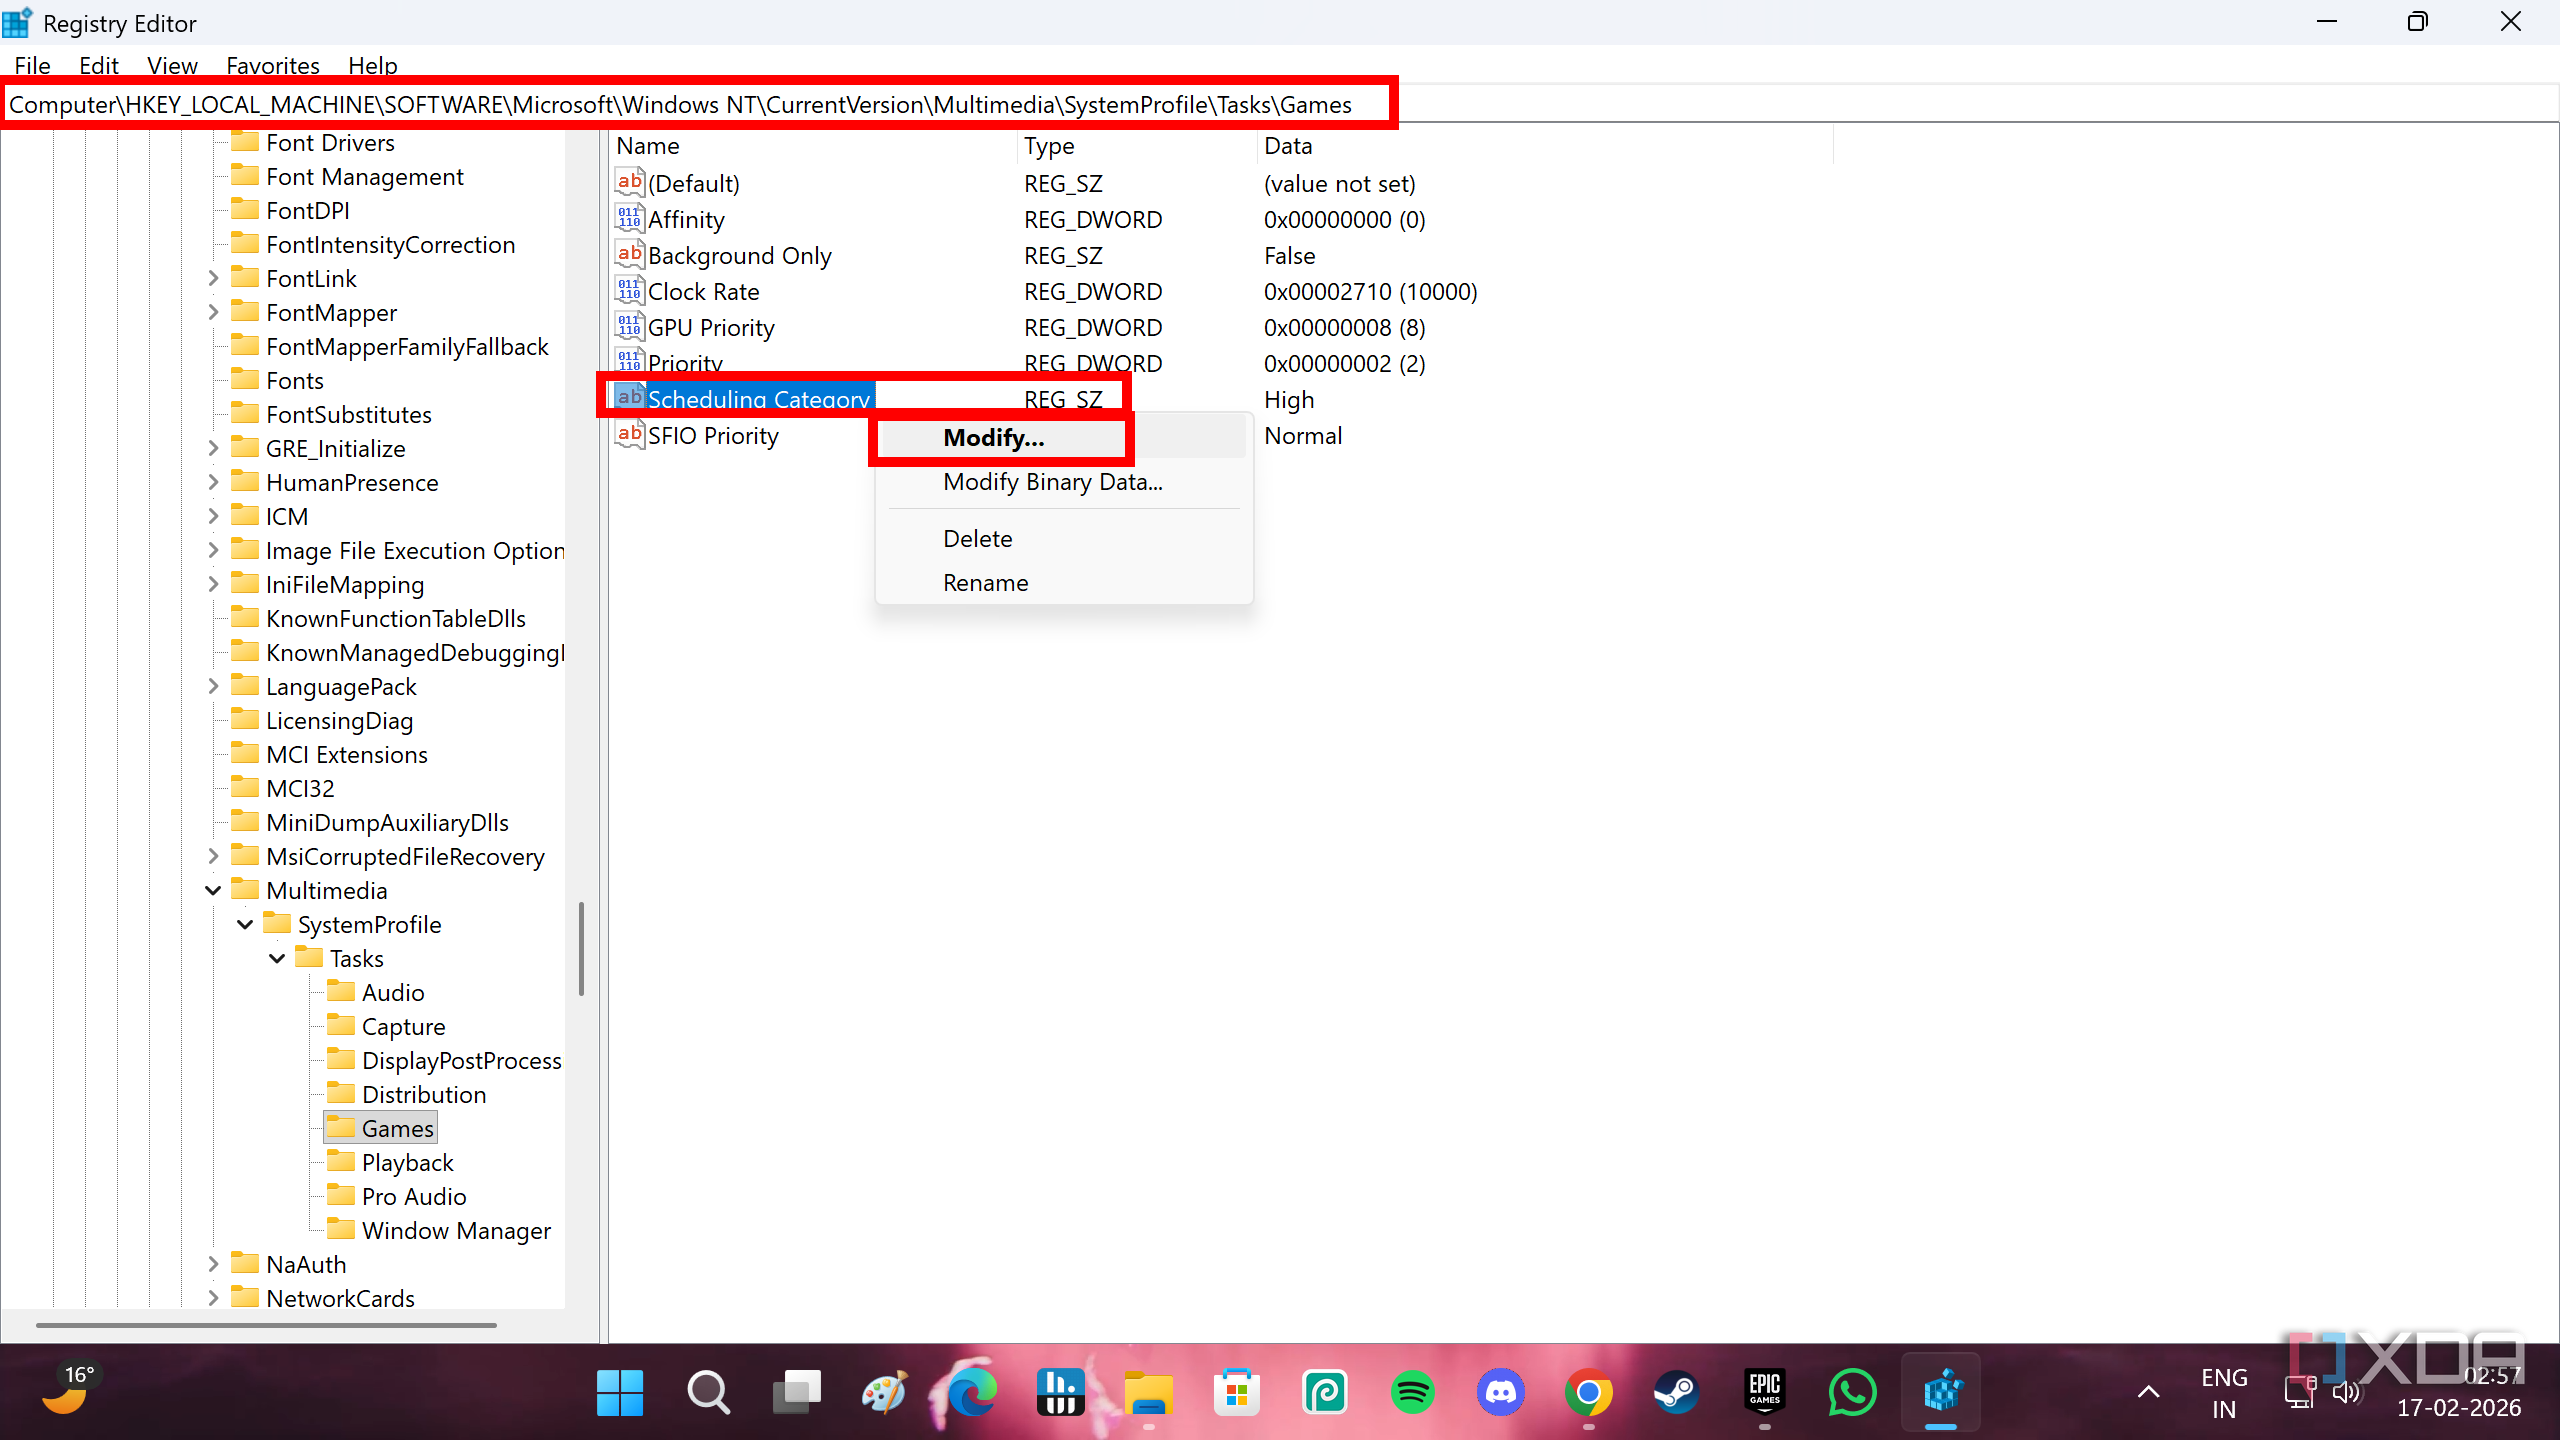Select the Background Only value
The width and height of the screenshot is (2560, 1440).
[739, 255]
